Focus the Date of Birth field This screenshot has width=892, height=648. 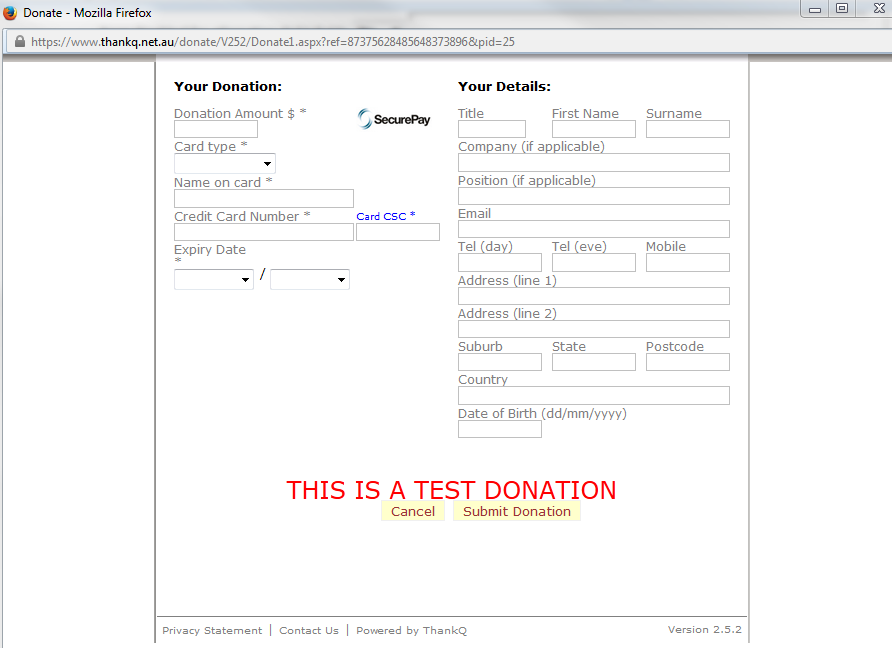point(500,429)
